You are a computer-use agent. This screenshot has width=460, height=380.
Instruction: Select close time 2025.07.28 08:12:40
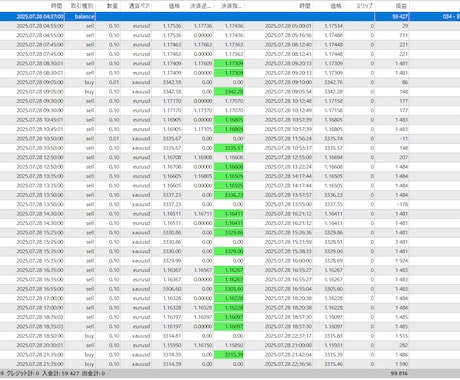pos(288,44)
